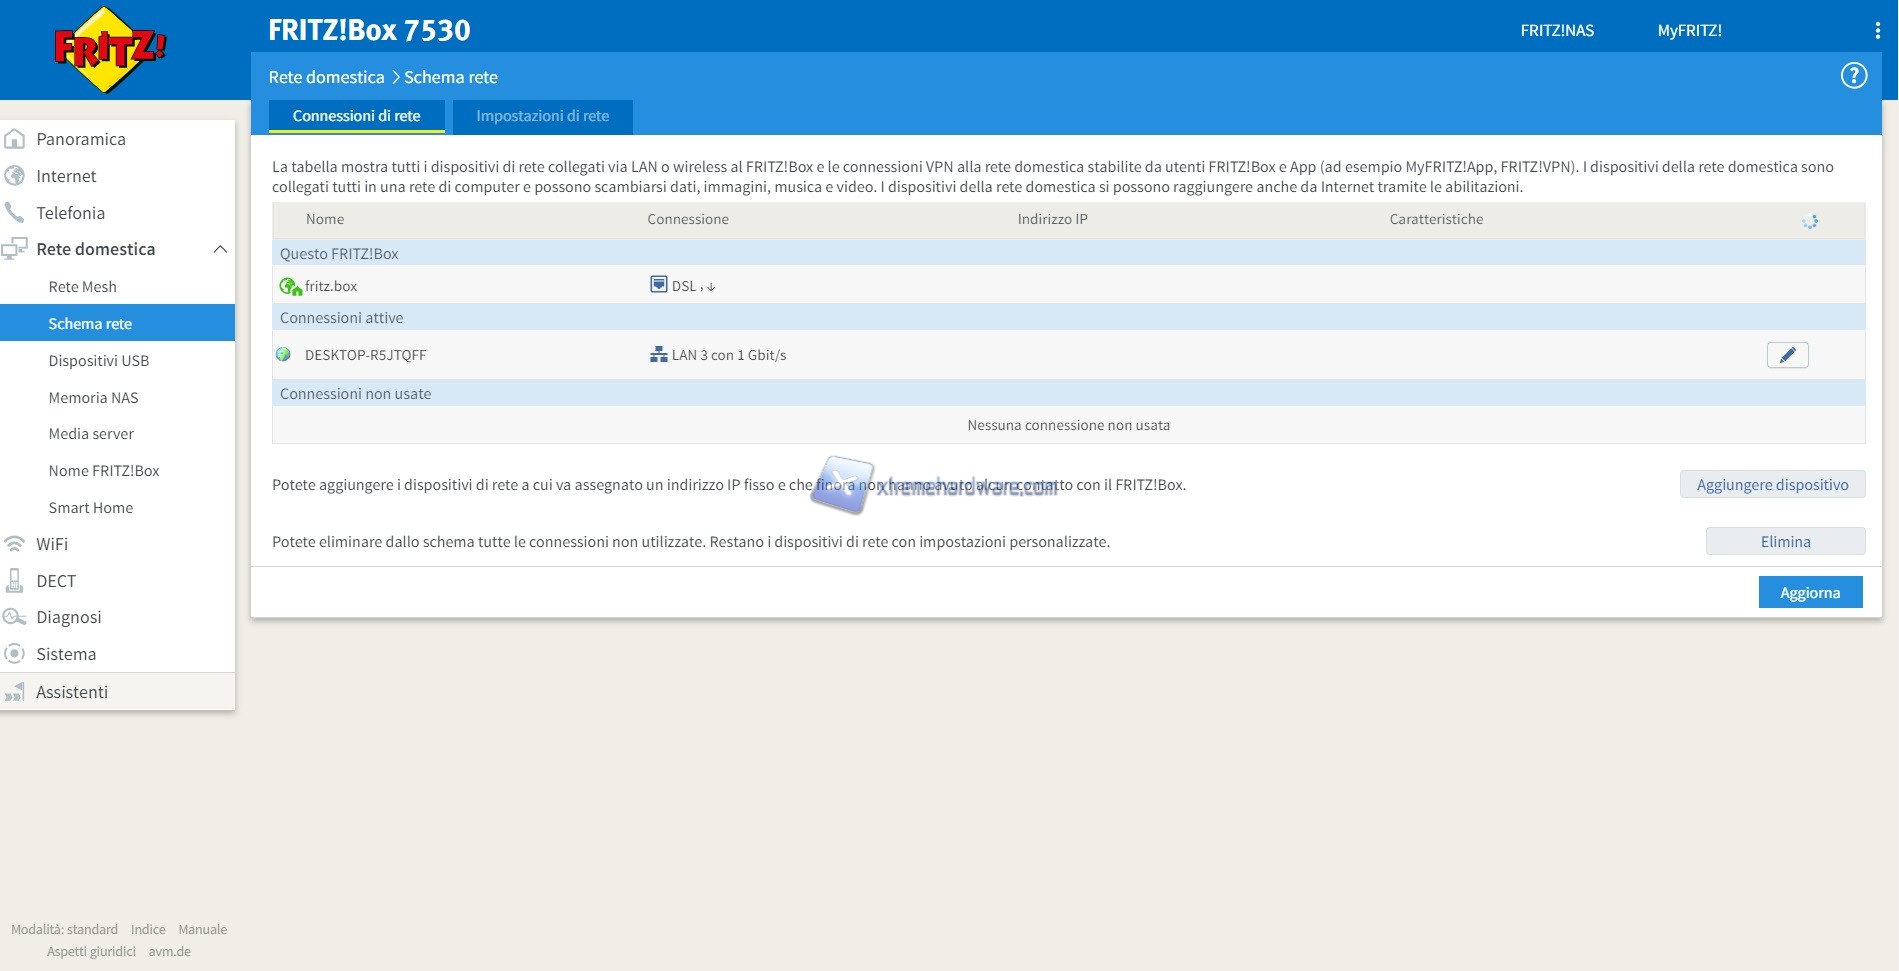Screen dimensions: 1899x971
Task: Open the three-dot options menu
Action: pos(1876,31)
